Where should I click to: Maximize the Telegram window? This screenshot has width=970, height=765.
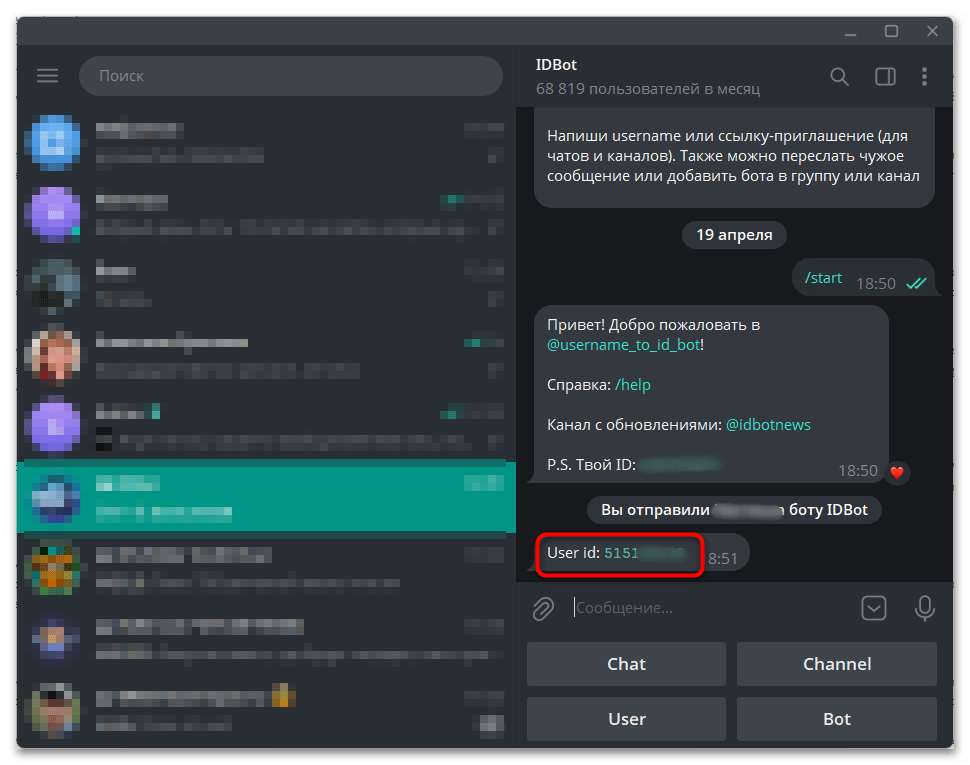(891, 31)
